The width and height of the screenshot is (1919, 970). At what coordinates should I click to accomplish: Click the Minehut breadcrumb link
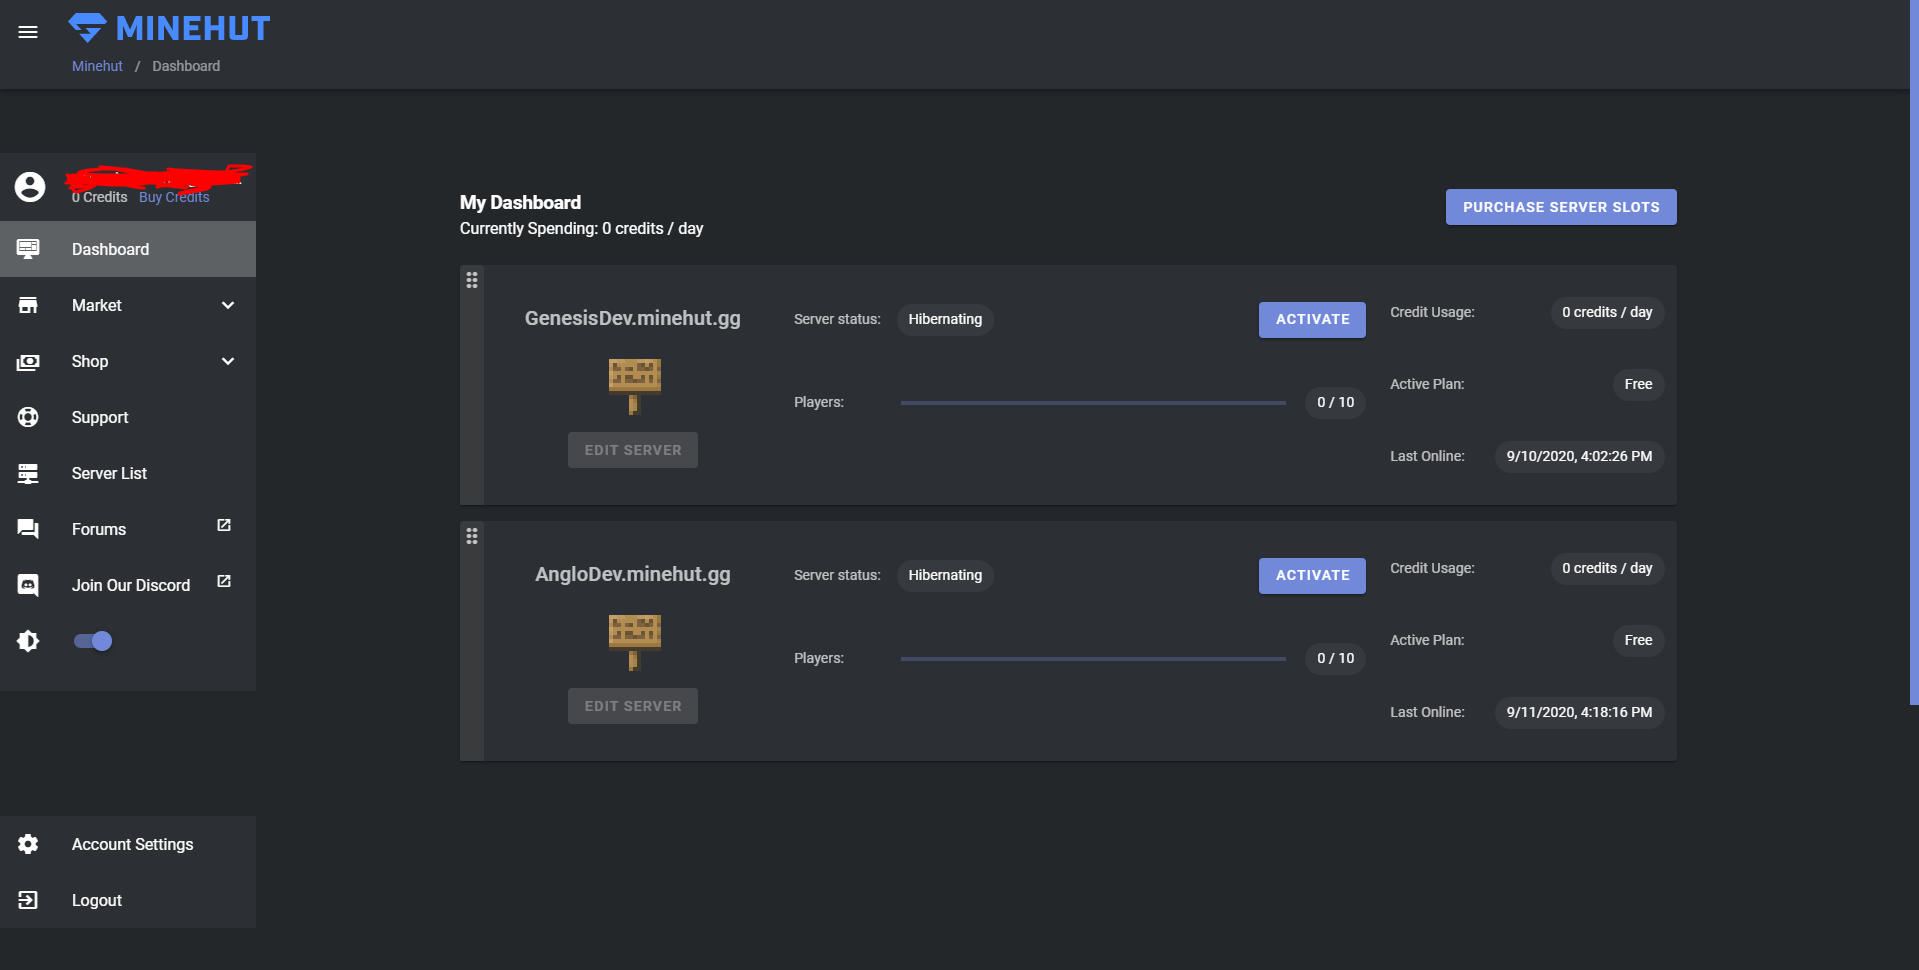coord(97,66)
